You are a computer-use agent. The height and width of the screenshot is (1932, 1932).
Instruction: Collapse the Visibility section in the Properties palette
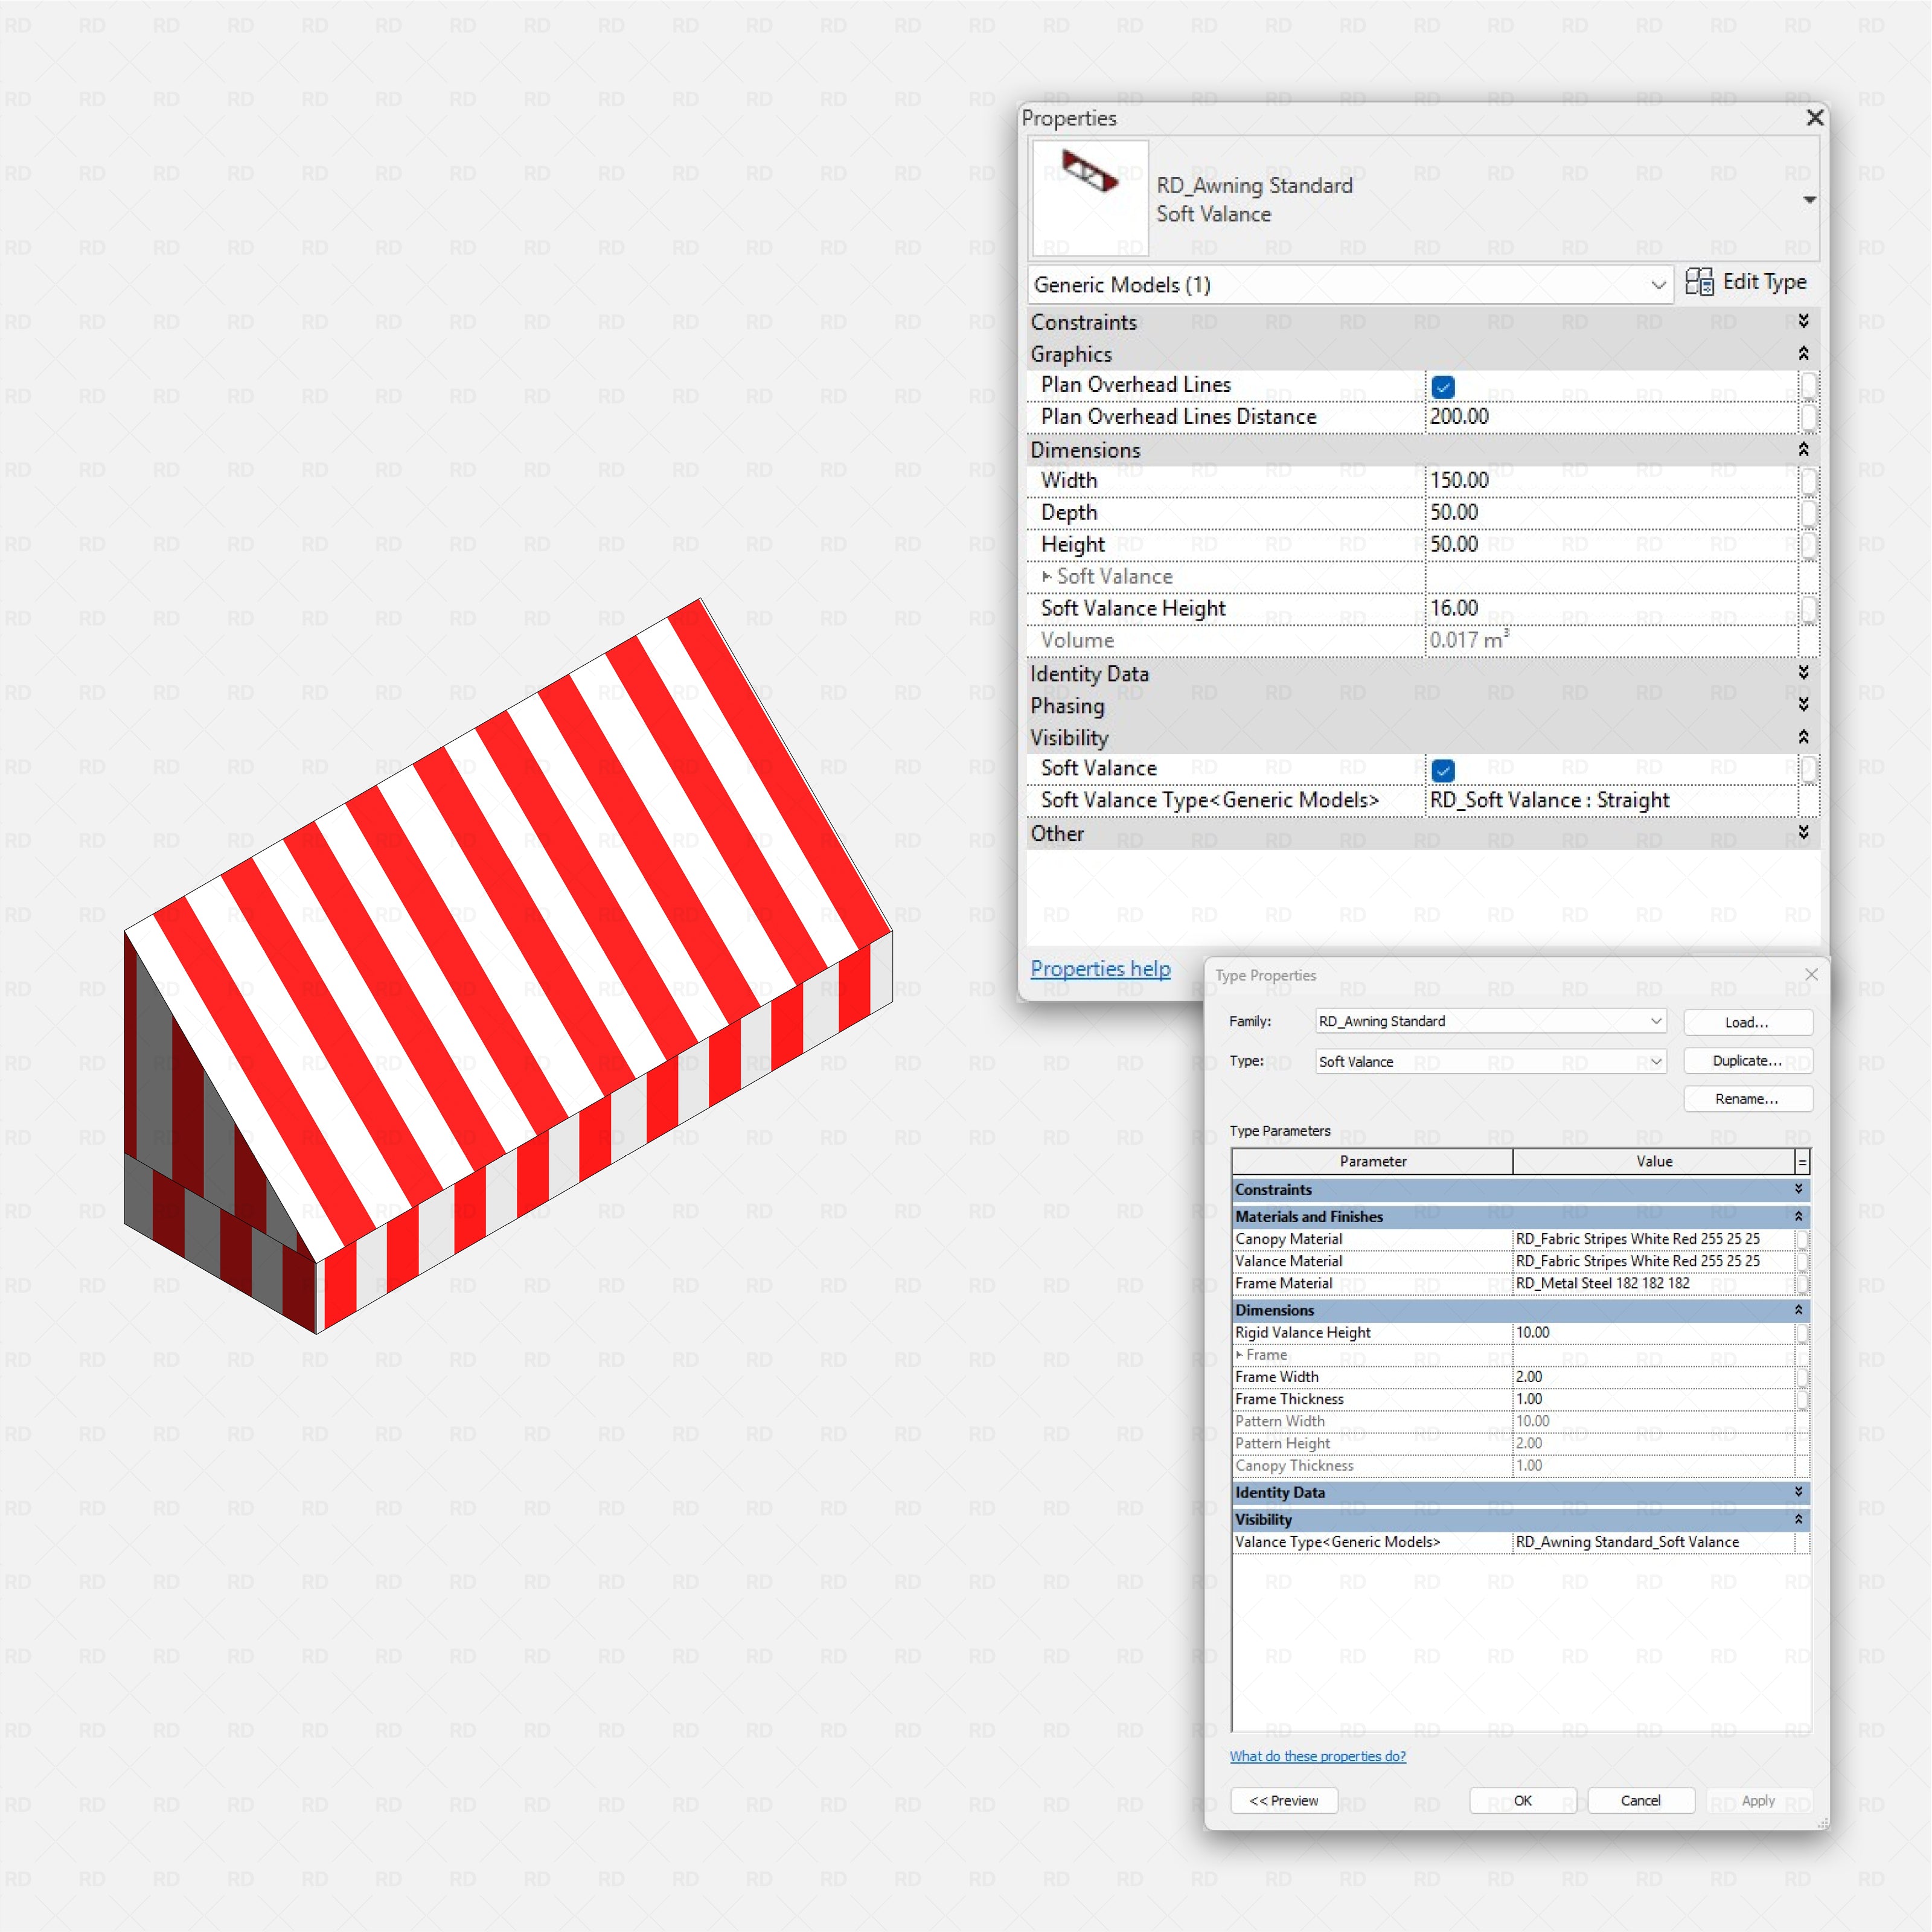pyautogui.click(x=1803, y=737)
